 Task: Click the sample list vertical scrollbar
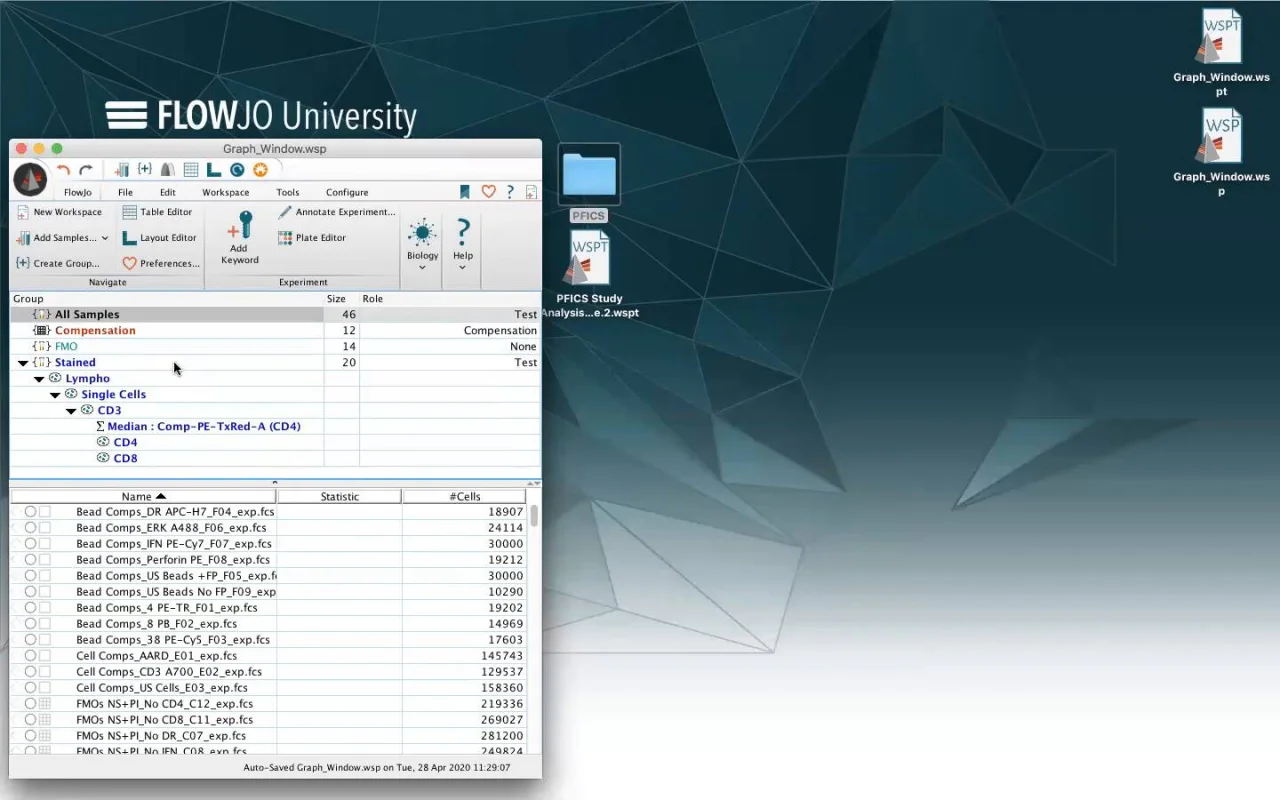(x=534, y=516)
